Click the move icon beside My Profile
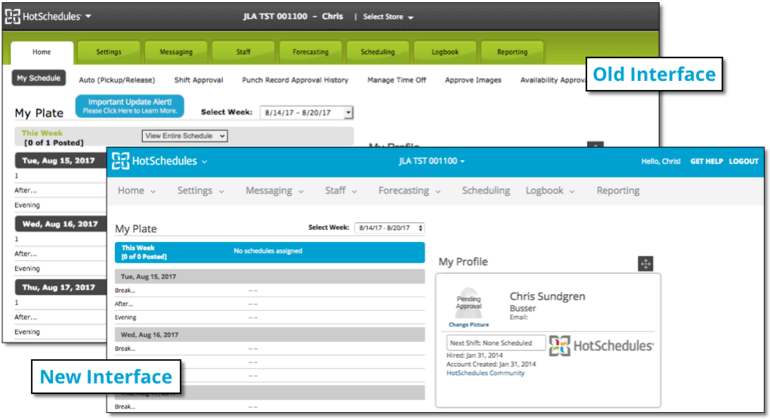770x419 pixels. [645, 264]
